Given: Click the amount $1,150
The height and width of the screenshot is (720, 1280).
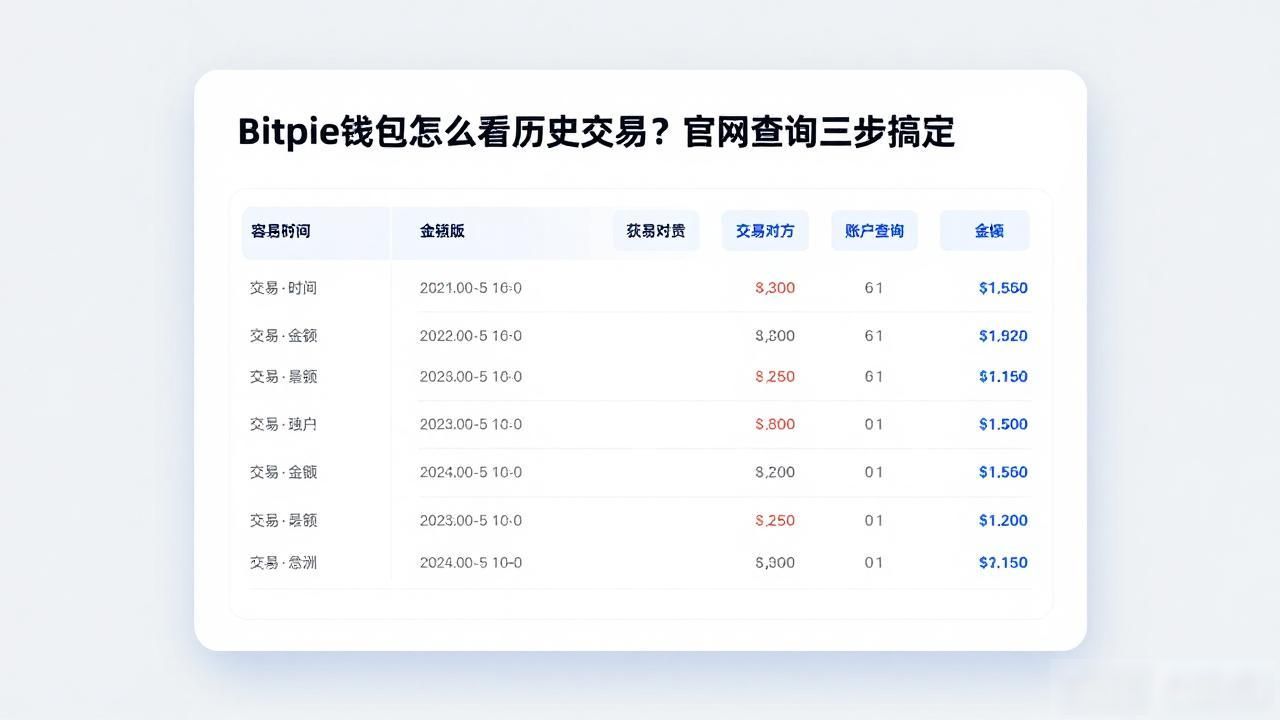Looking at the screenshot, I should (1003, 377).
